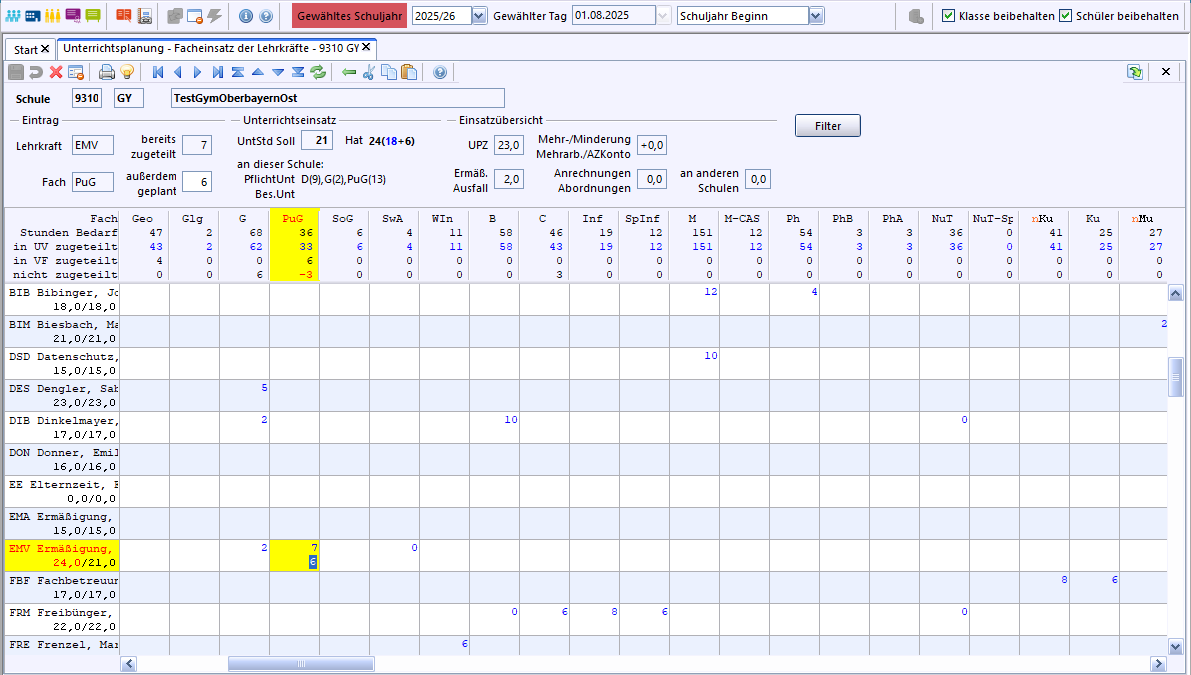Screen dimensions: 1191x675
Task: Select the DIB Dinkelmayer row
Action: [x=62, y=427]
